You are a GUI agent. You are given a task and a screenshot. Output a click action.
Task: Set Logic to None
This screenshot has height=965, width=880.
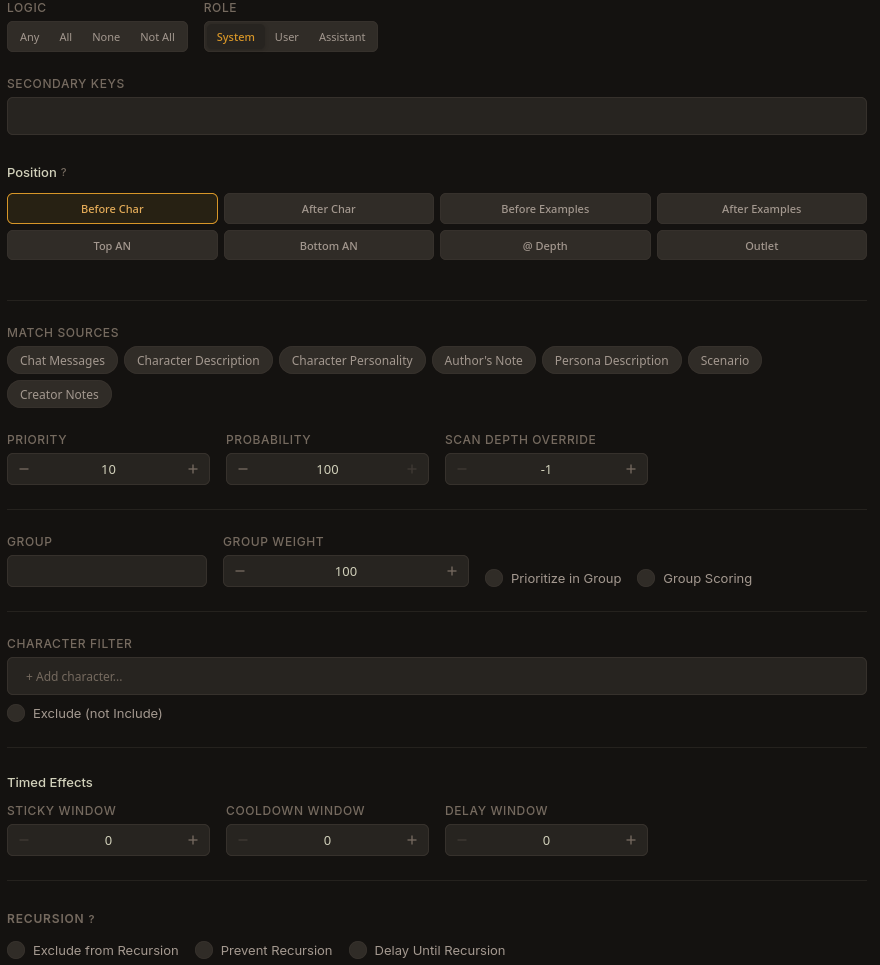[106, 37]
